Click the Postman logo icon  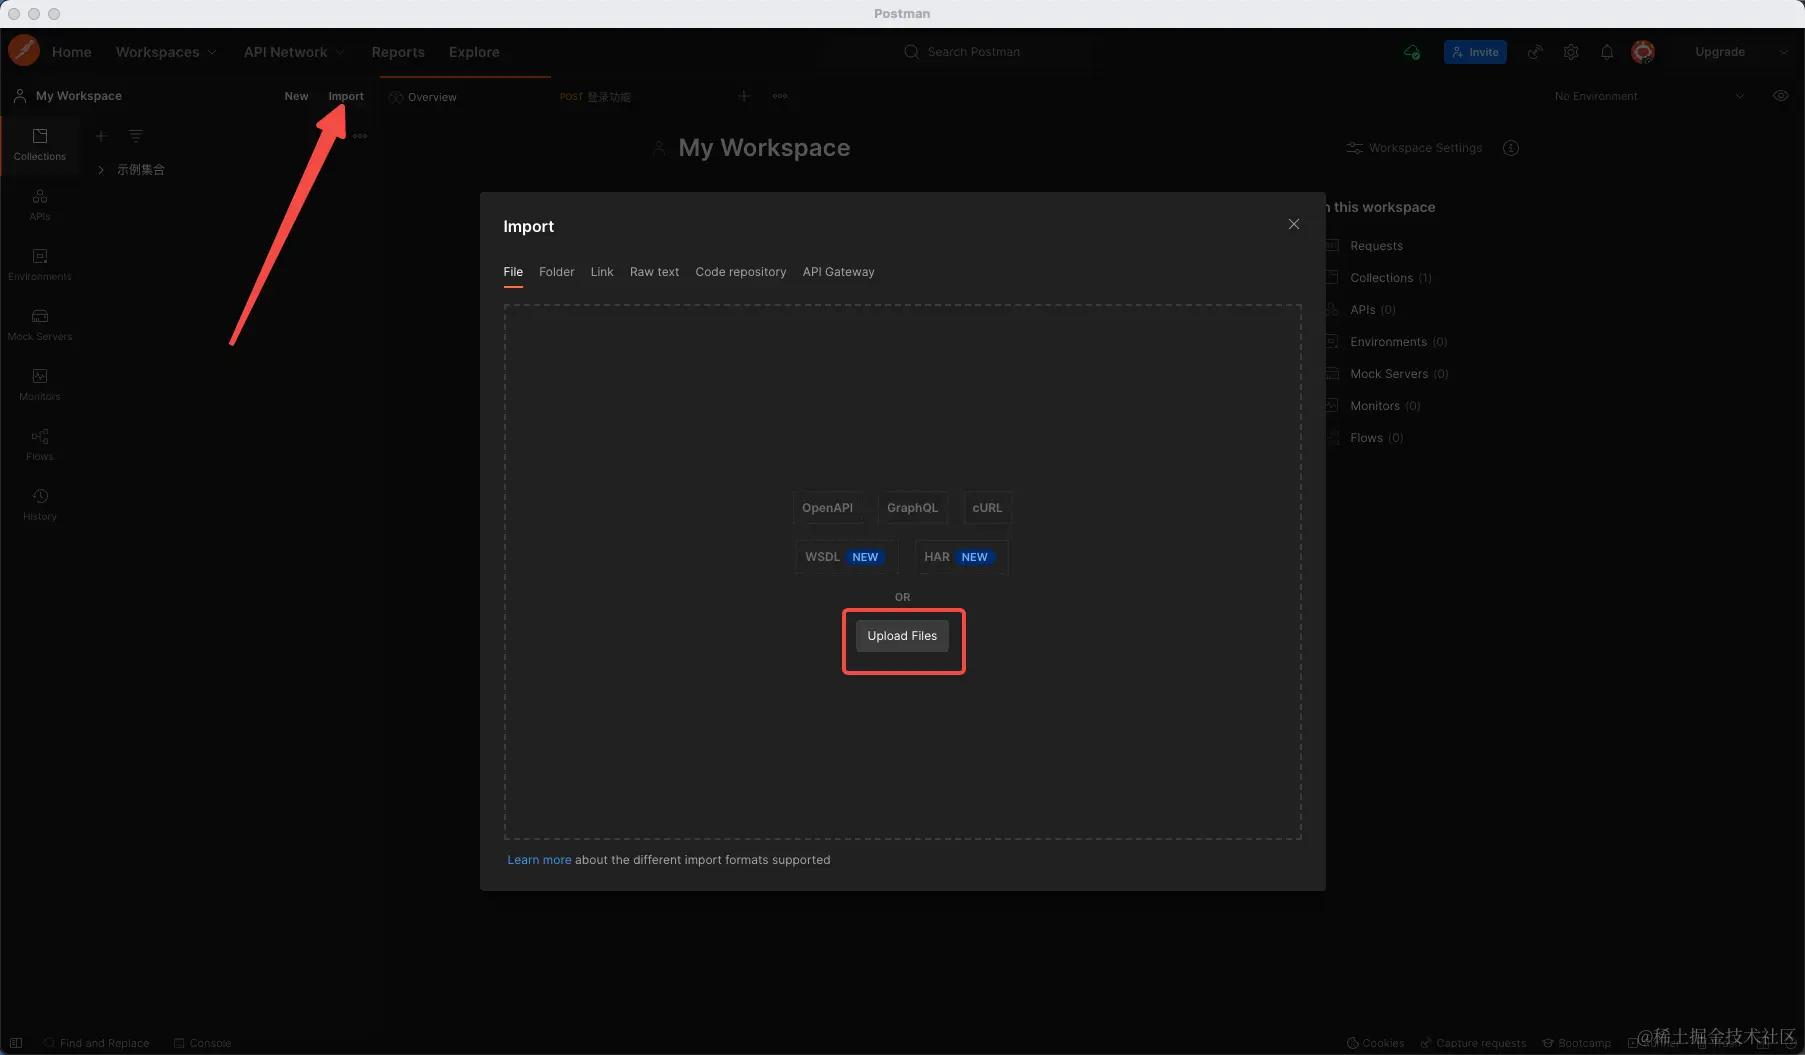click(24, 50)
